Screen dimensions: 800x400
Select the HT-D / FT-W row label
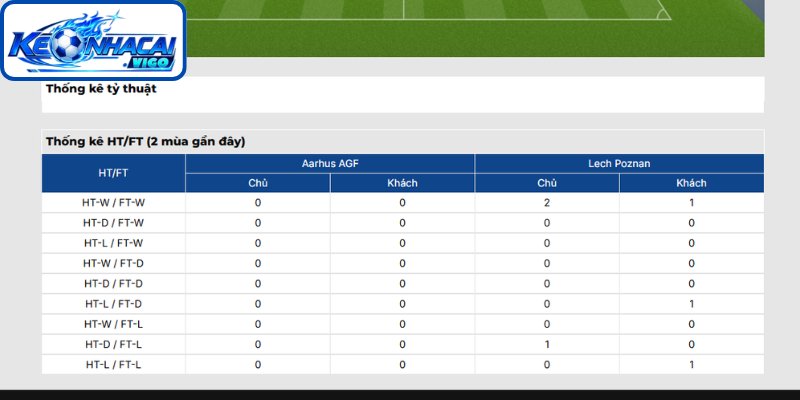(113, 223)
